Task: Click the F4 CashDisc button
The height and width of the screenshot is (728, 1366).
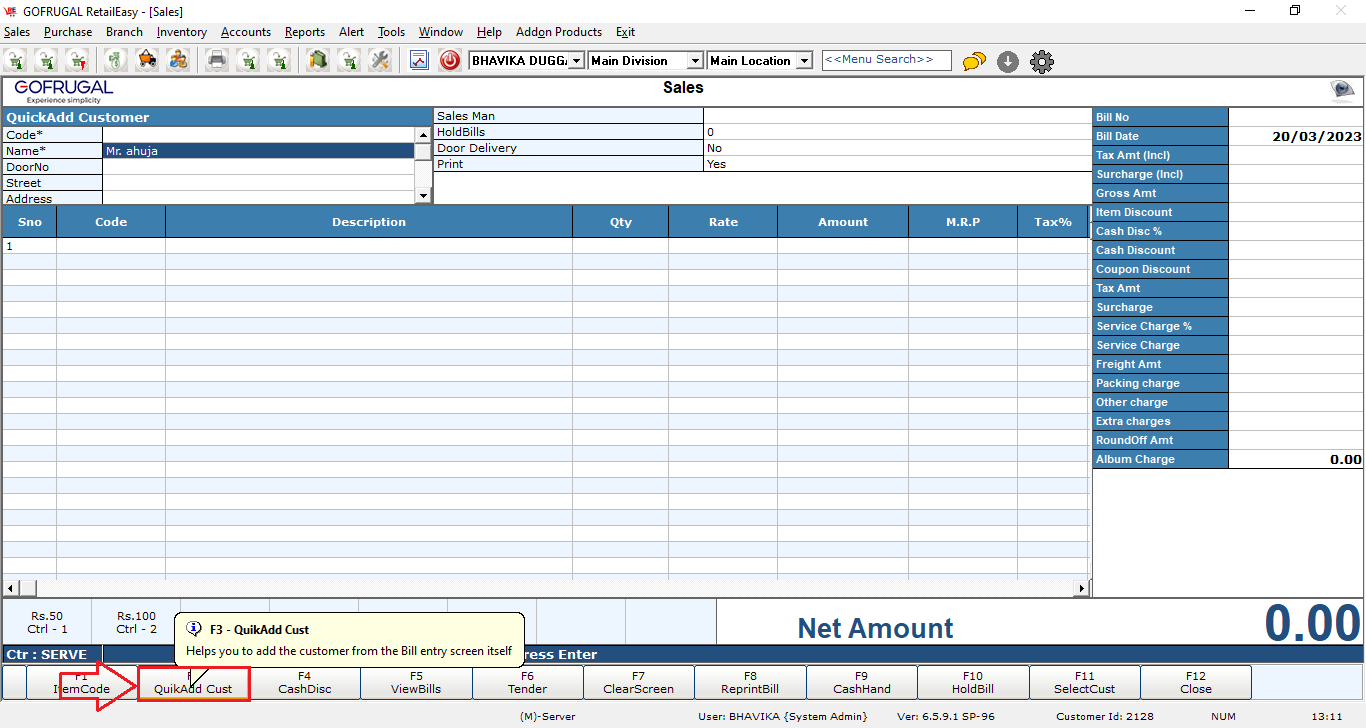Action: click(x=305, y=683)
